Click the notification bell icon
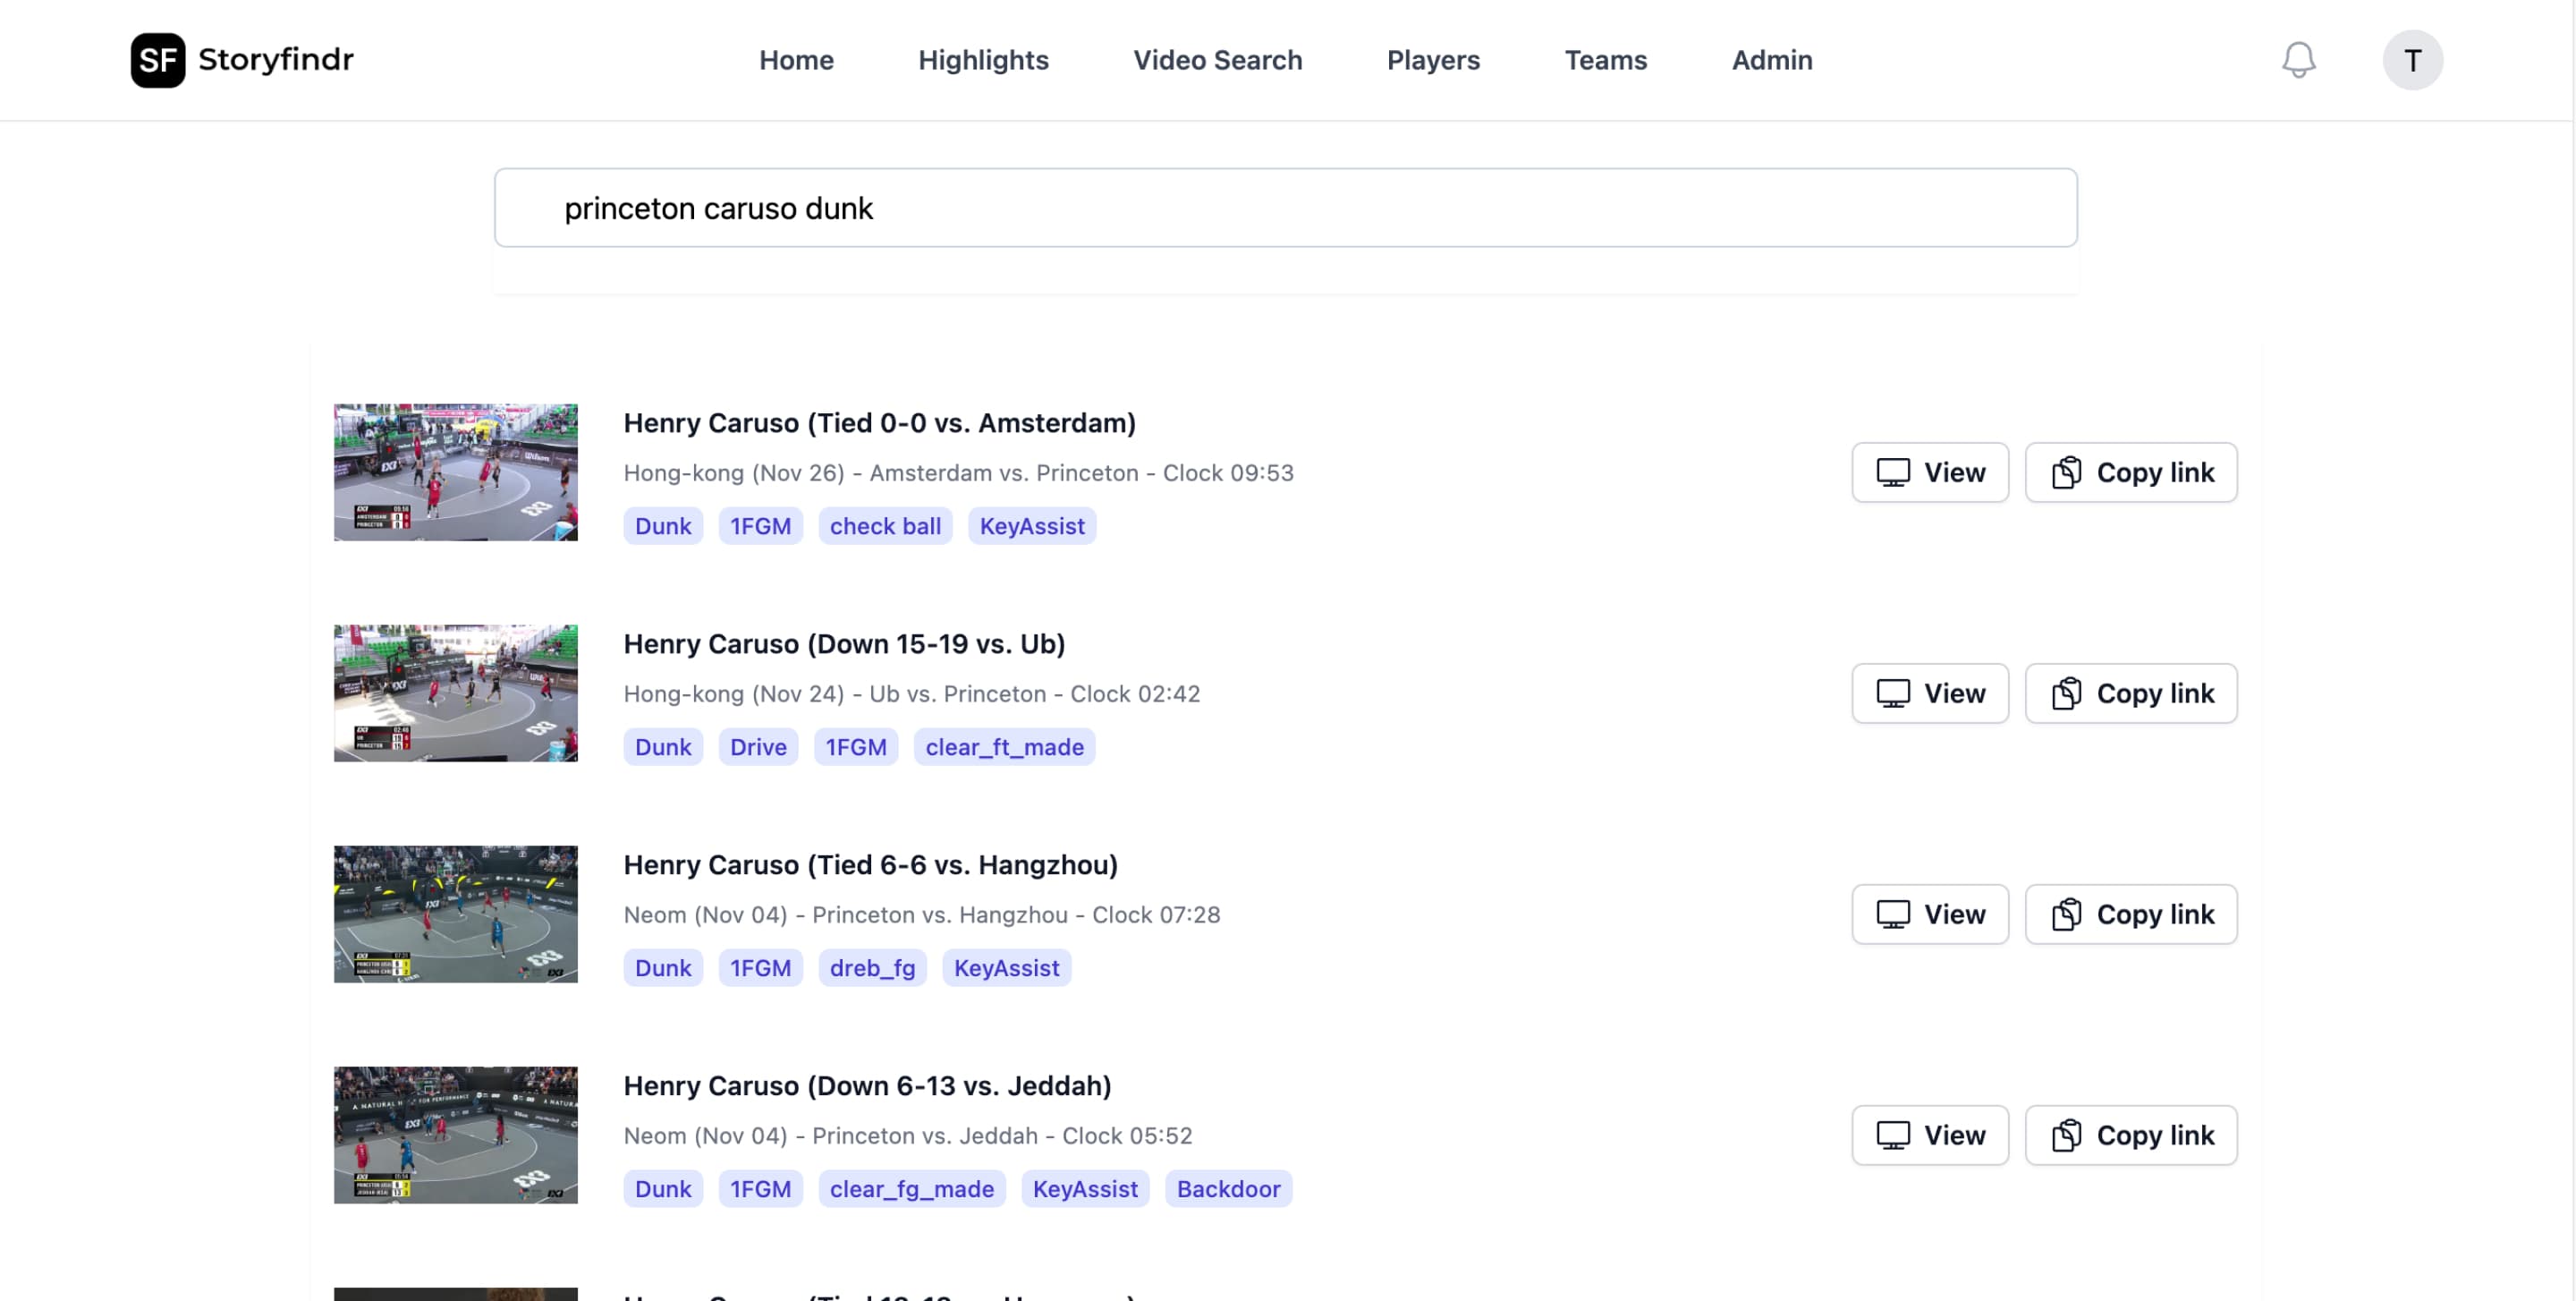The image size is (2576, 1301). click(2298, 60)
